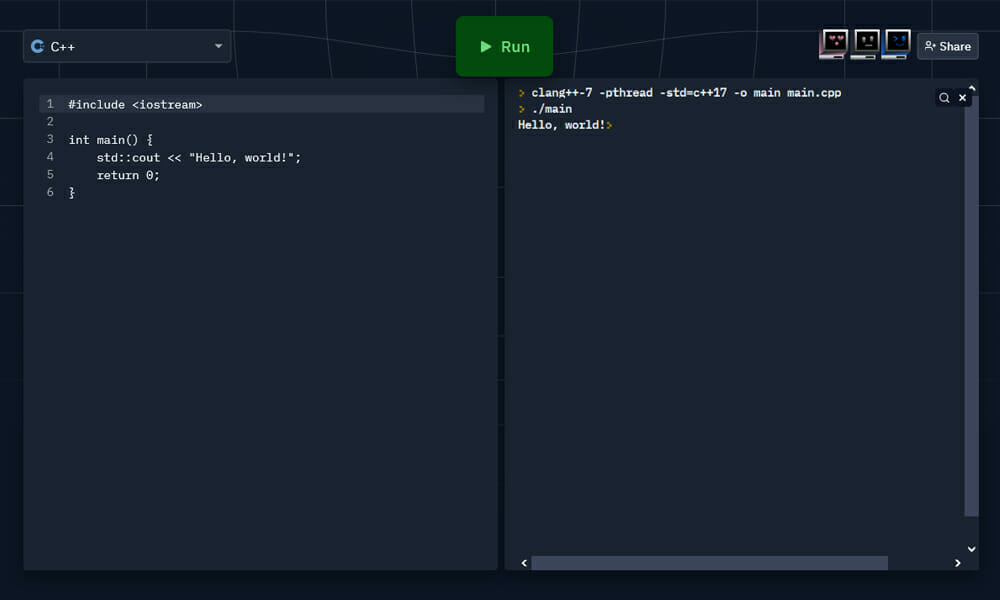Click the blue winking computer avatar
The height and width of the screenshot is (600, 1000).
tap(898, 44)
